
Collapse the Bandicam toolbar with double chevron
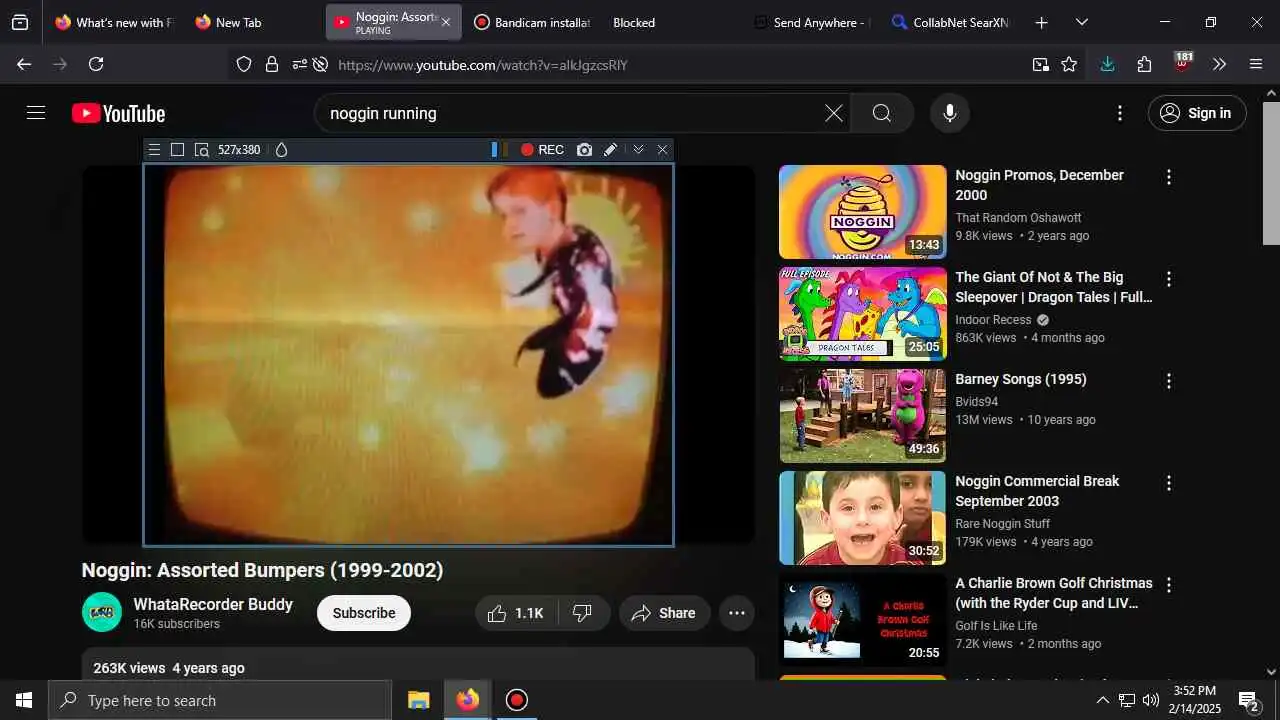638,150
